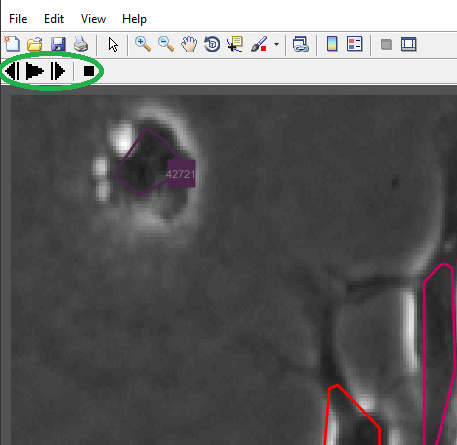
Task: Open the View menu
Action: point(93,19)
